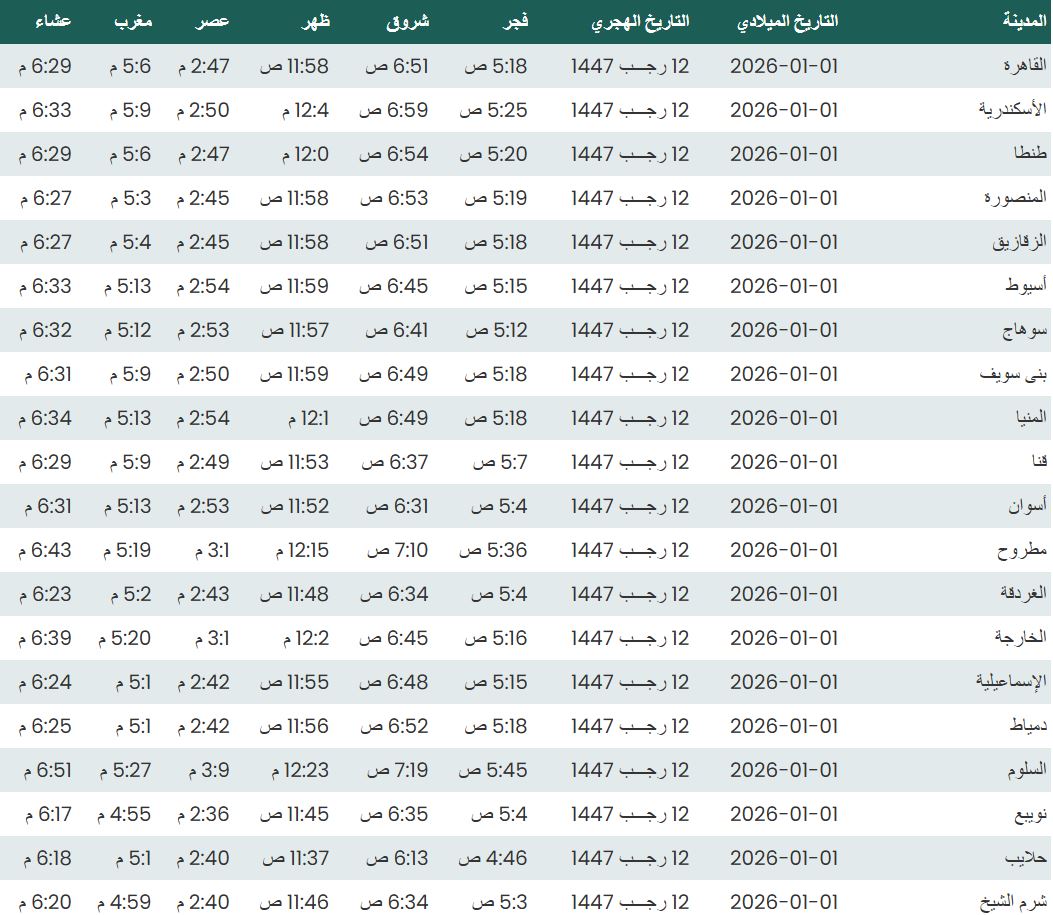The height and width of the screenshot is (915, 1053).
Task: Click the السلوم city name
Action: point(1027,770)
